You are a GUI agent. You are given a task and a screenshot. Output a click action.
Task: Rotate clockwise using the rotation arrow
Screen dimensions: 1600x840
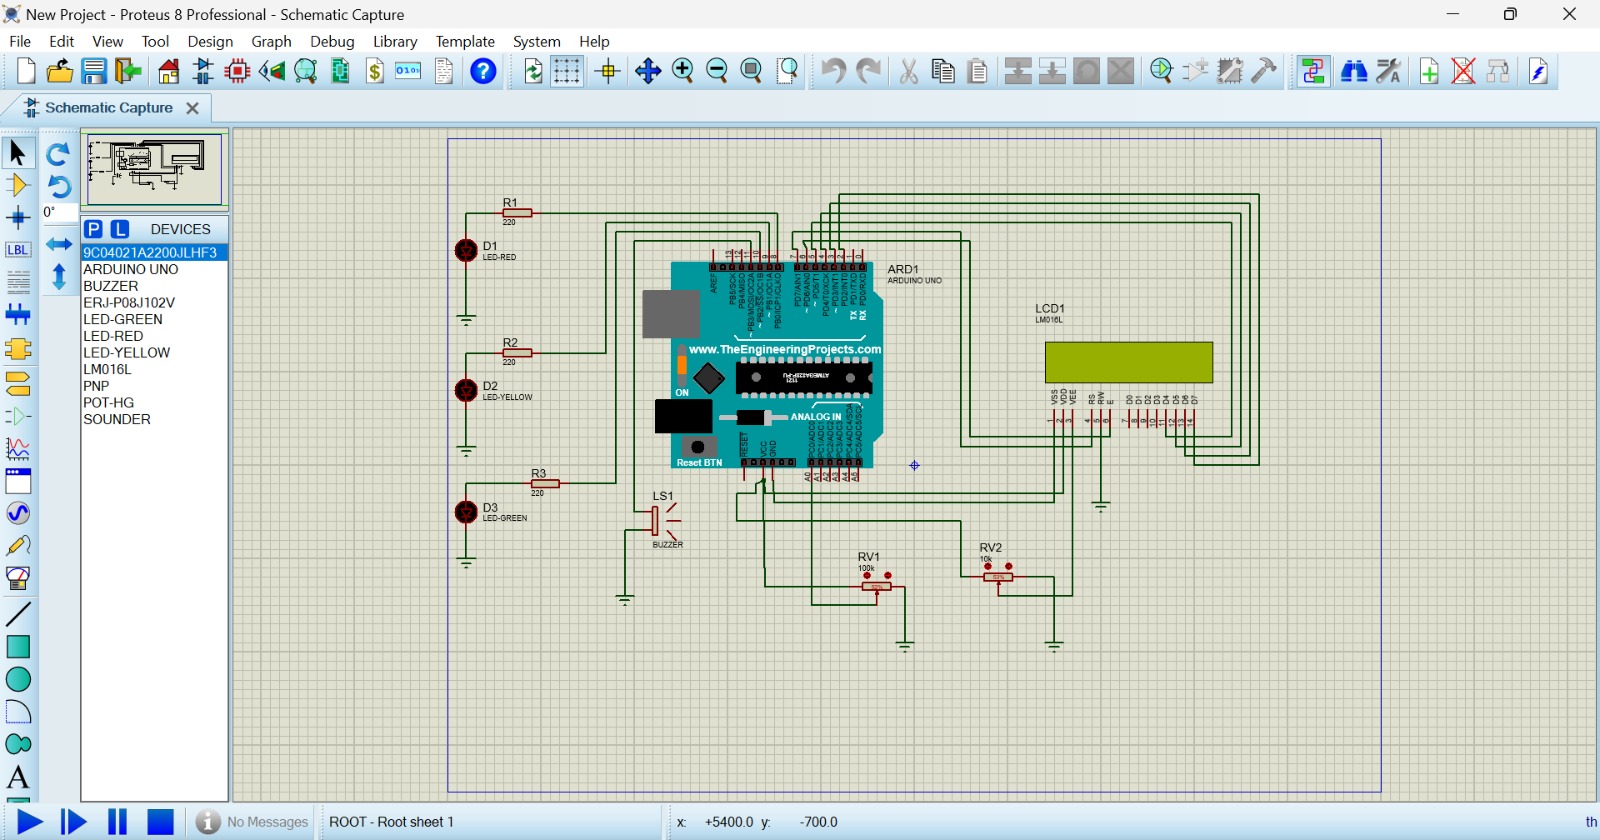pyautogui.click(x=58, y=154)
